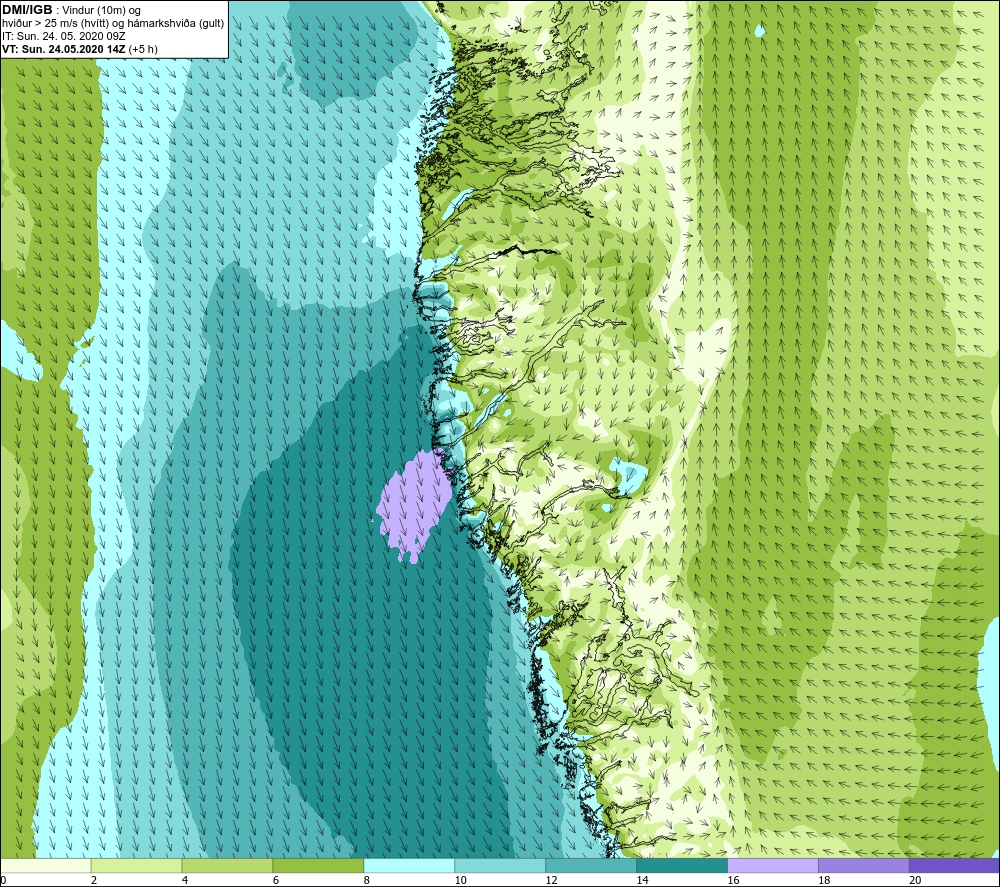Click the 16–18 m/s lavender legend swatch
1000x887 pixels.
[x=773, y=866]
